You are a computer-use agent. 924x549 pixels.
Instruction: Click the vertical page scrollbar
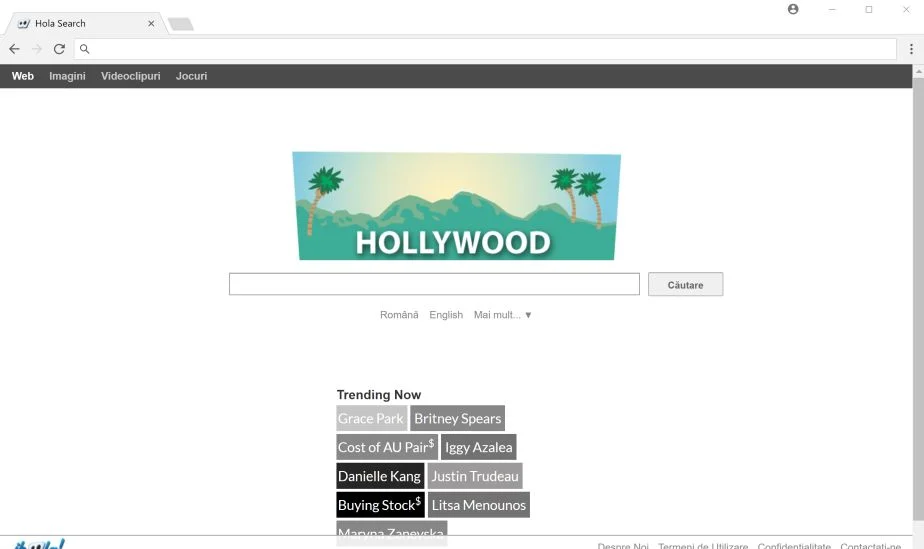(918, 299)
